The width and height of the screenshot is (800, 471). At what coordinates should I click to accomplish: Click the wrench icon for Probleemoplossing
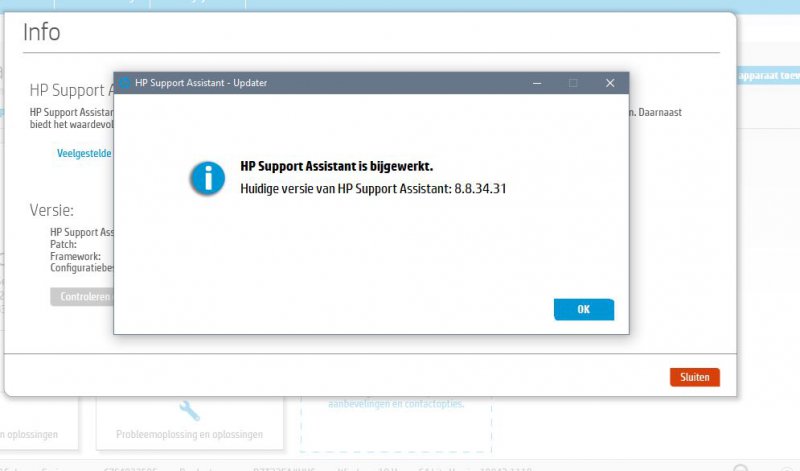point(190,409)
